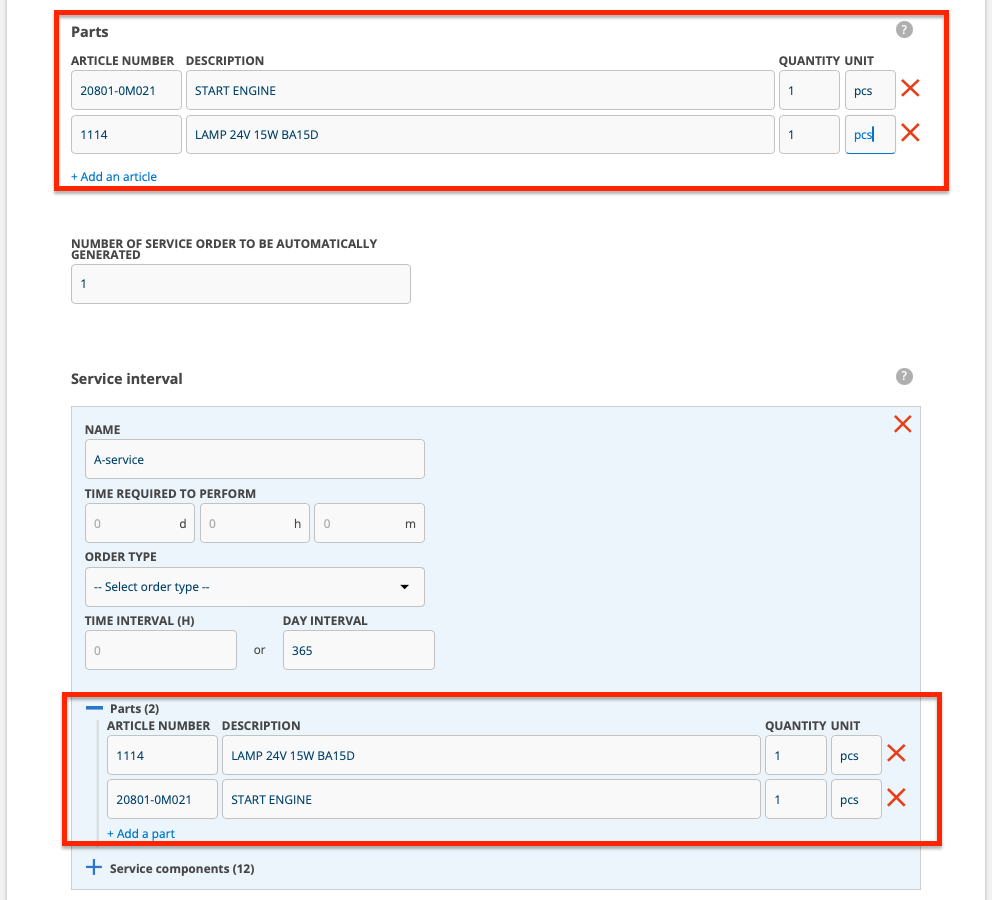Edit article number 20801-0M021 in top Parts
Image resolution: width=992 pixels, height=900 pixels.
[126, 90]
